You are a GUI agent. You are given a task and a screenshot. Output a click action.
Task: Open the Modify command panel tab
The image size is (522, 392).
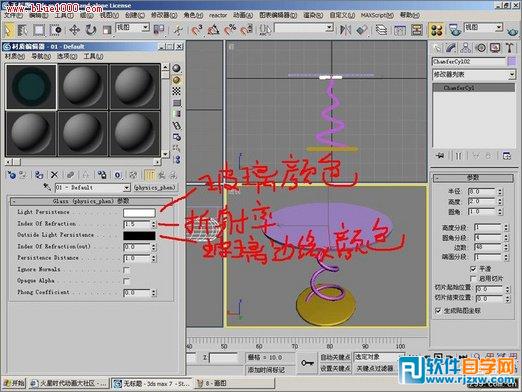451,48
